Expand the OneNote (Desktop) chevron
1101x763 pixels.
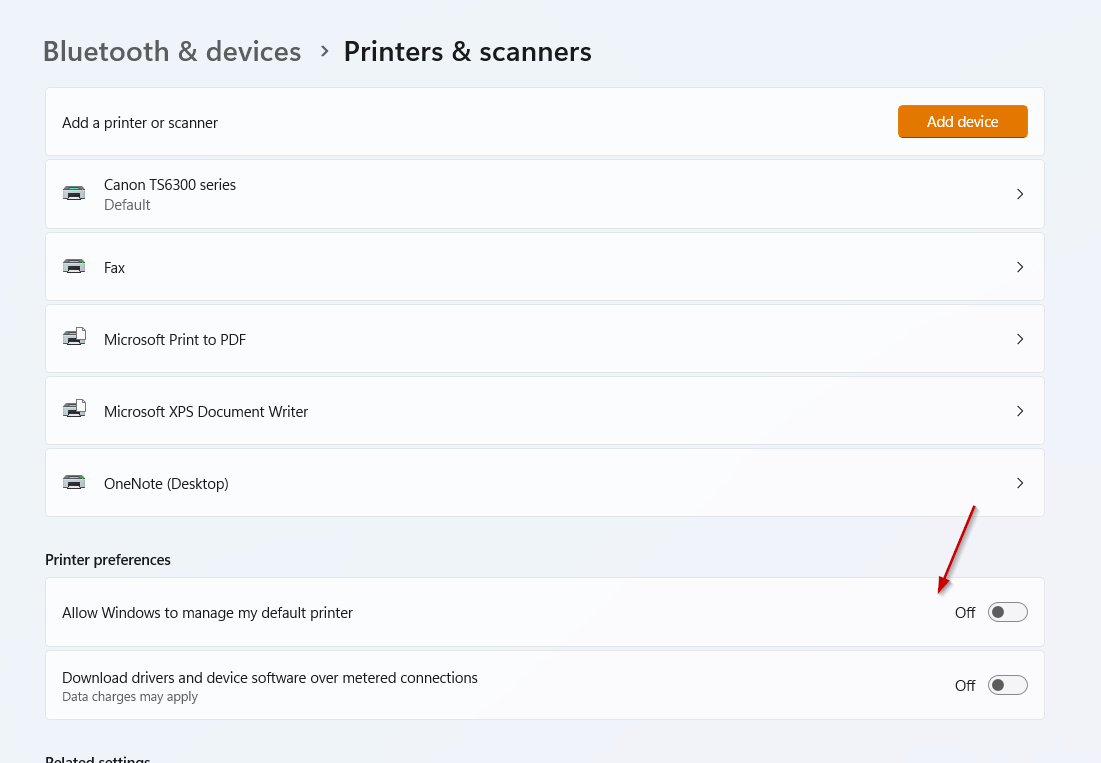(x=1020, y=483)
